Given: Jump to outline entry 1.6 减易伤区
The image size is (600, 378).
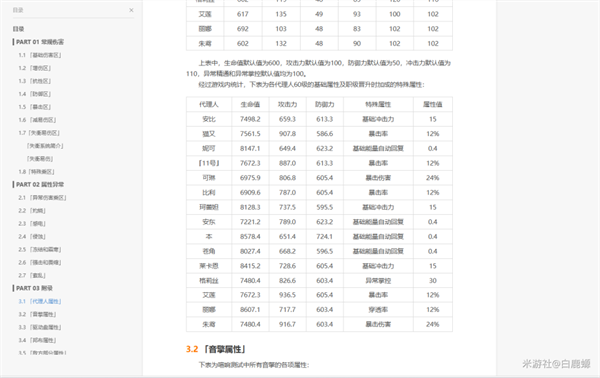Looking at the screenshot, I should (37, 120).
